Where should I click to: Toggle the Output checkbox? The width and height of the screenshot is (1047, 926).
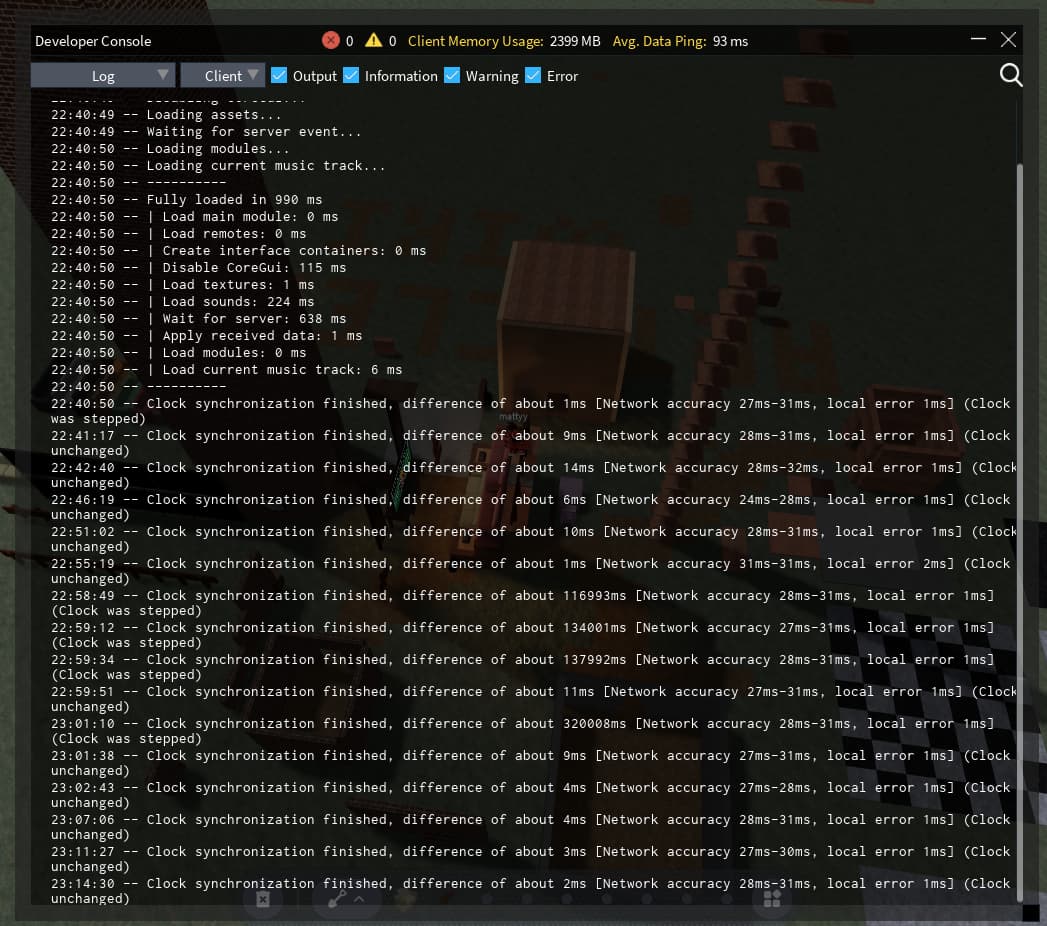click(x=279, y=75)
